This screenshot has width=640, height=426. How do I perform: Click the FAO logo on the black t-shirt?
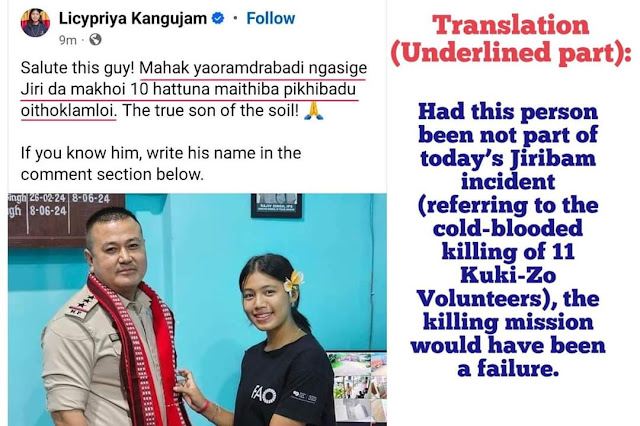click(x=264, y=395)
